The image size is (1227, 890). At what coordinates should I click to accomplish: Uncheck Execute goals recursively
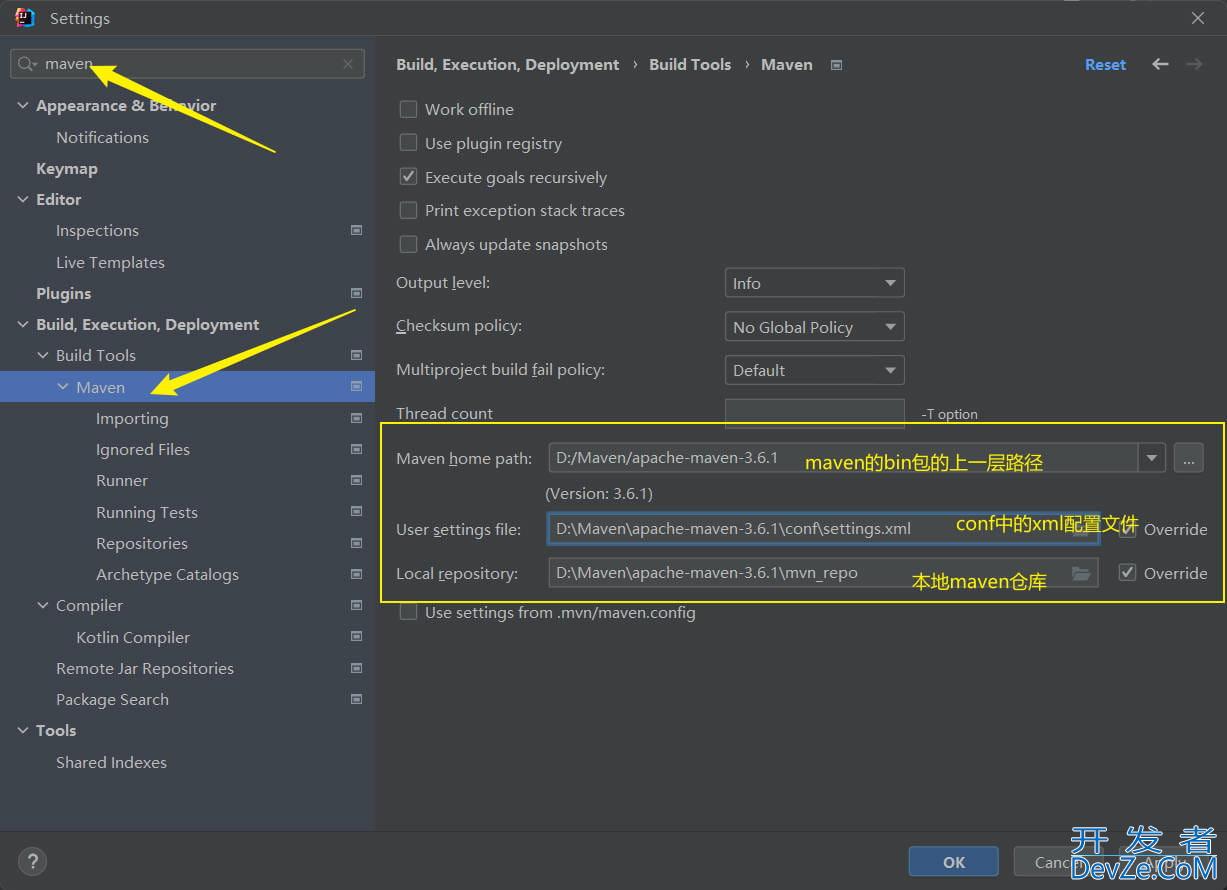(408, 177)
